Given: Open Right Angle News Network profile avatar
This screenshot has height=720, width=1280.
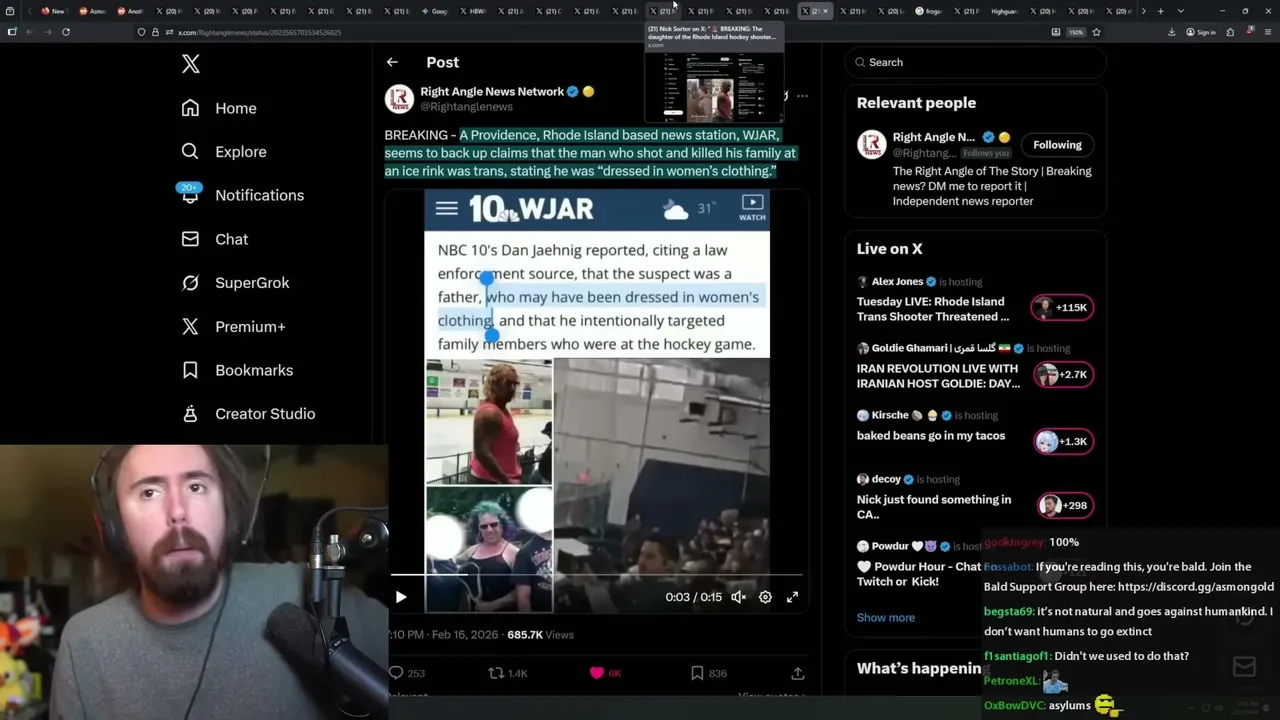Looking at the screenshot, I should point(399,99).
